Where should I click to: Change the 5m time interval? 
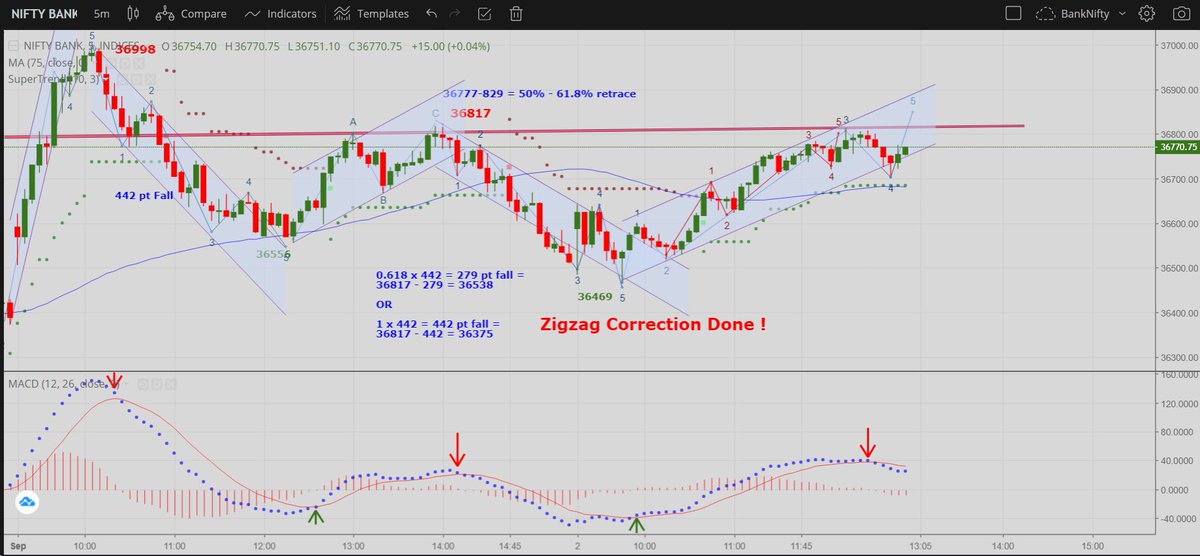pyautogui.click(x=102, y=14)
